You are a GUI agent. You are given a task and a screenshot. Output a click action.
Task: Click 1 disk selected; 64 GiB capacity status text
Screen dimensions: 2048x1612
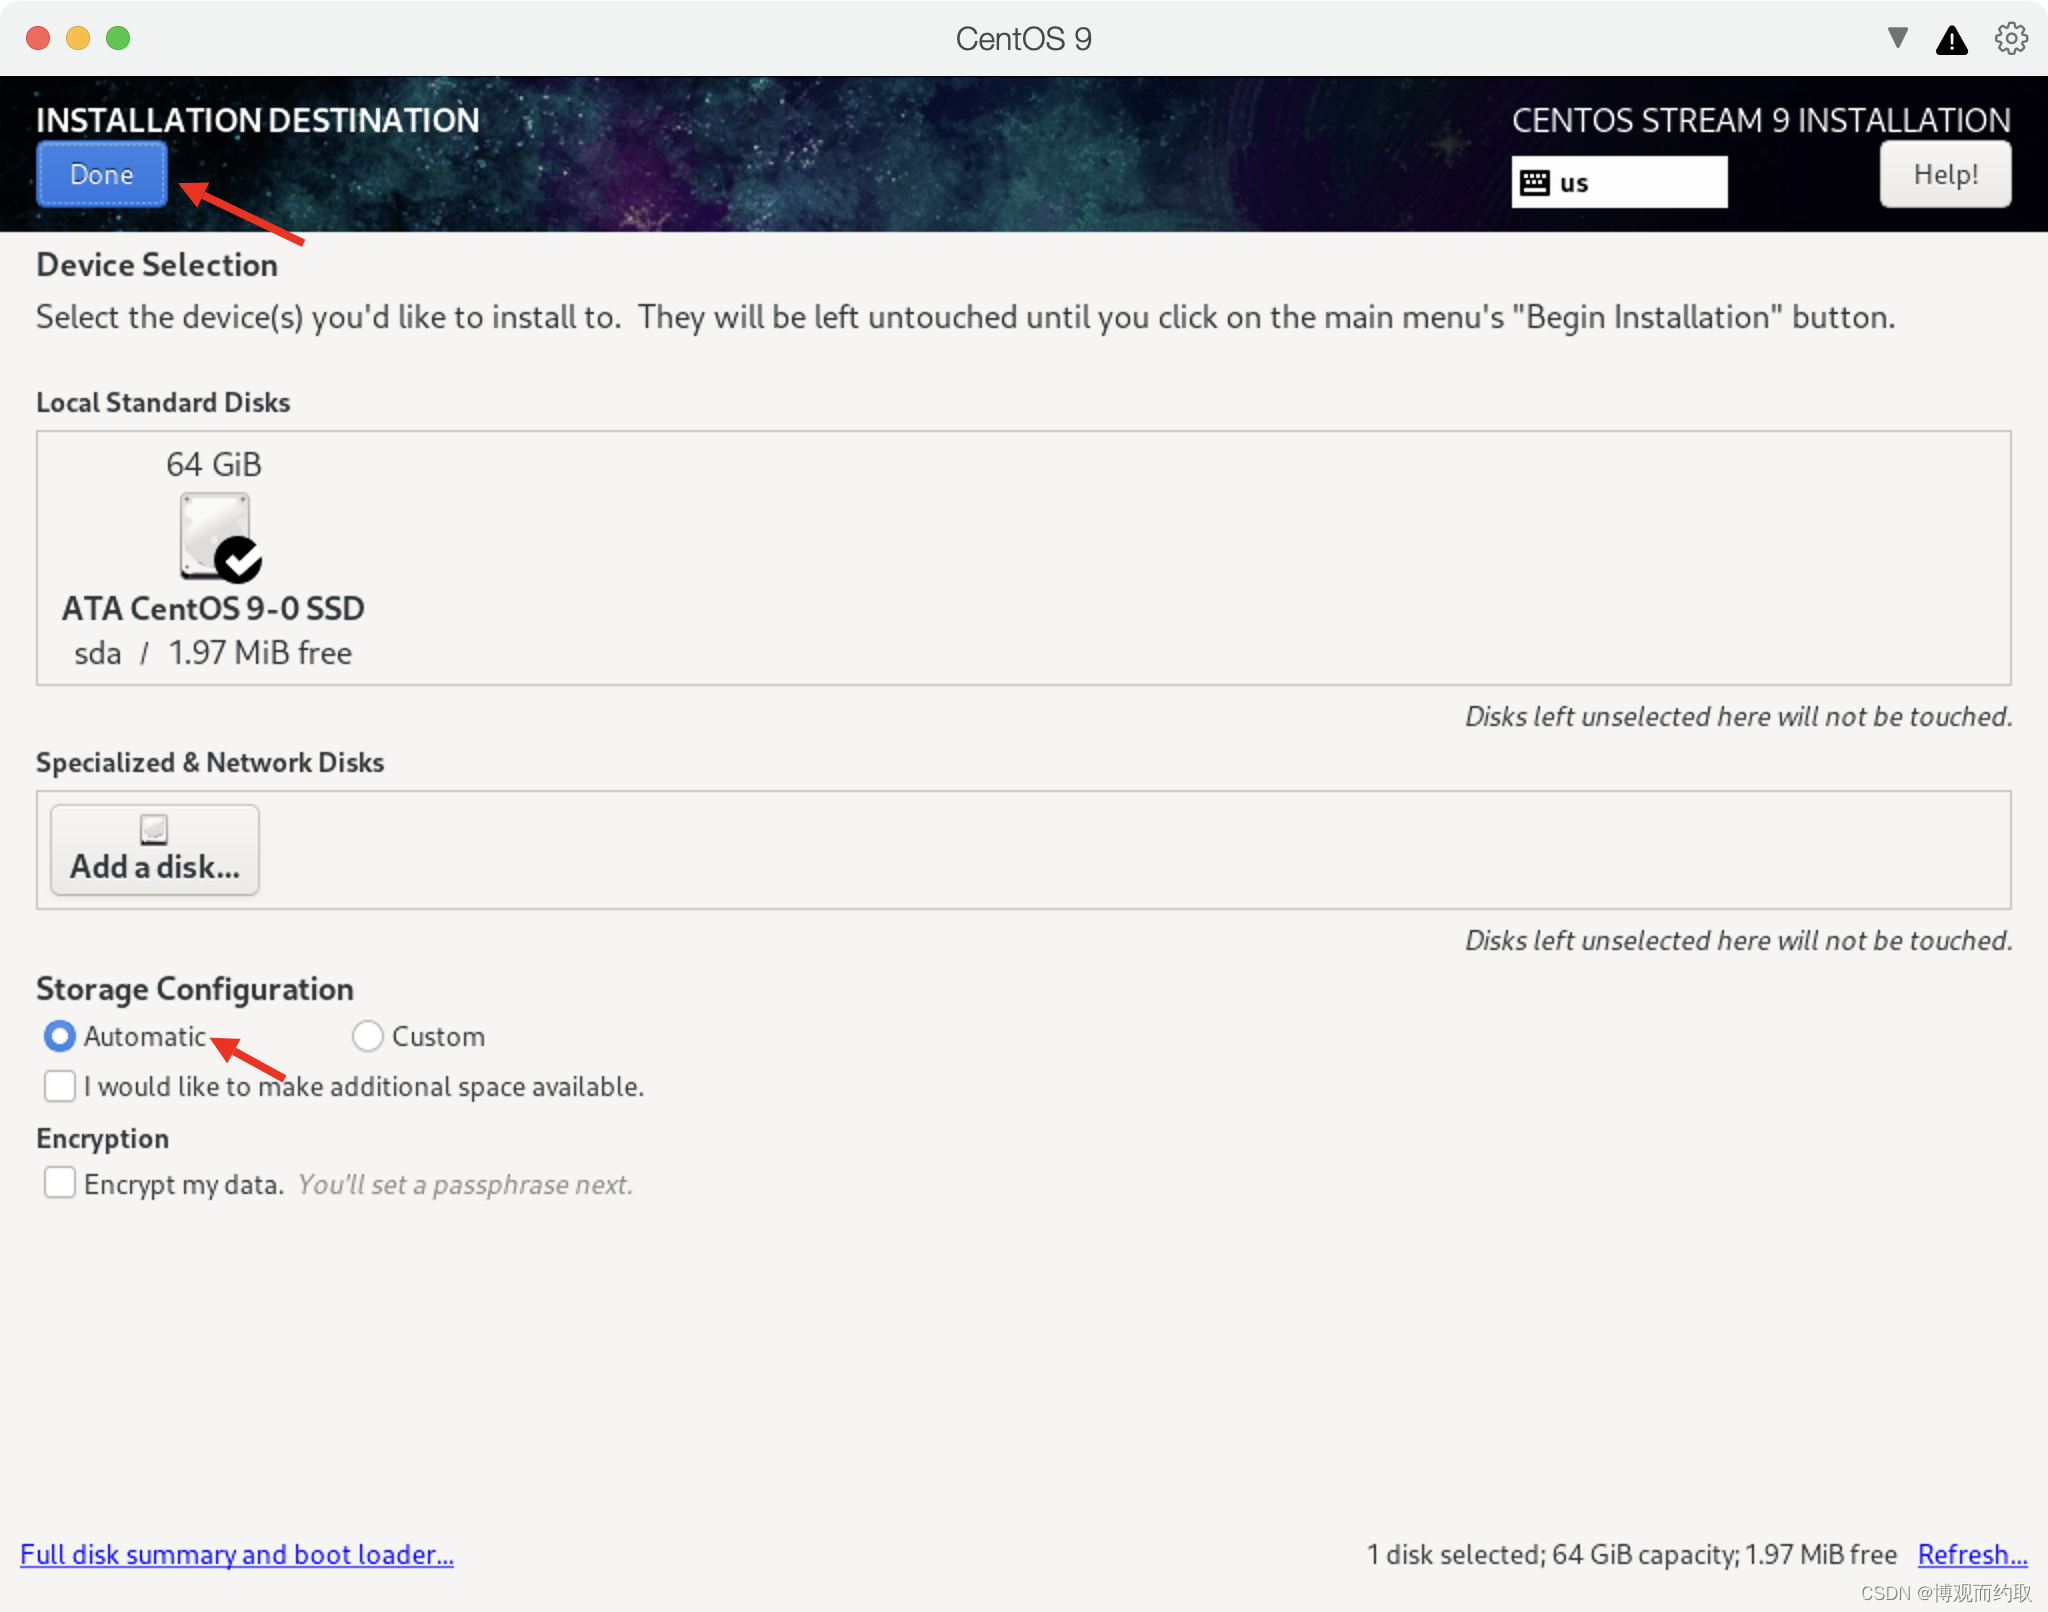(1632, 1554)
